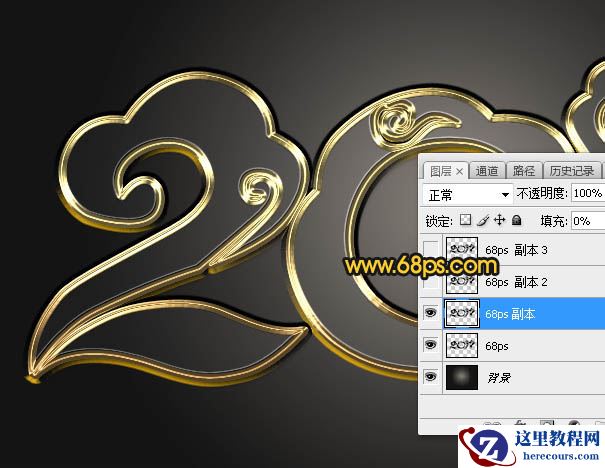Screen dimensions: 605x468
Task: Select the 背景 layer name
Action: coord(499,378)
